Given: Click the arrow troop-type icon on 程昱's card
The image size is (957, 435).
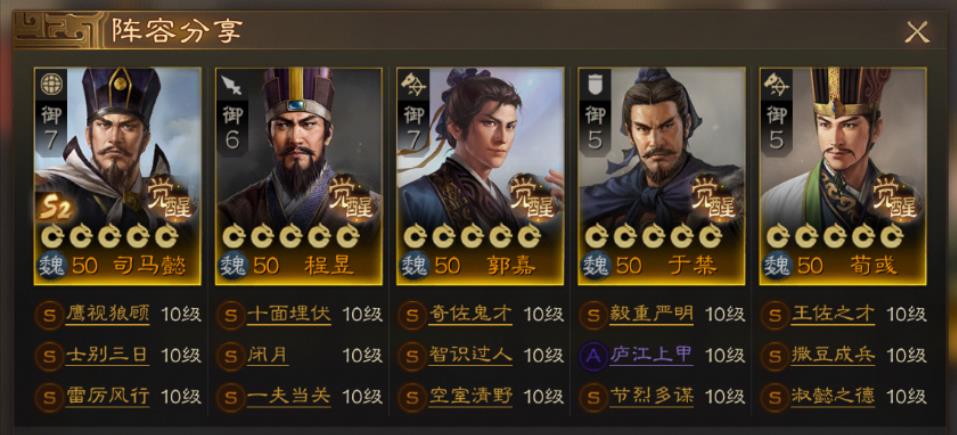Looking at the screenshot, I should click(x=231, y=85).
